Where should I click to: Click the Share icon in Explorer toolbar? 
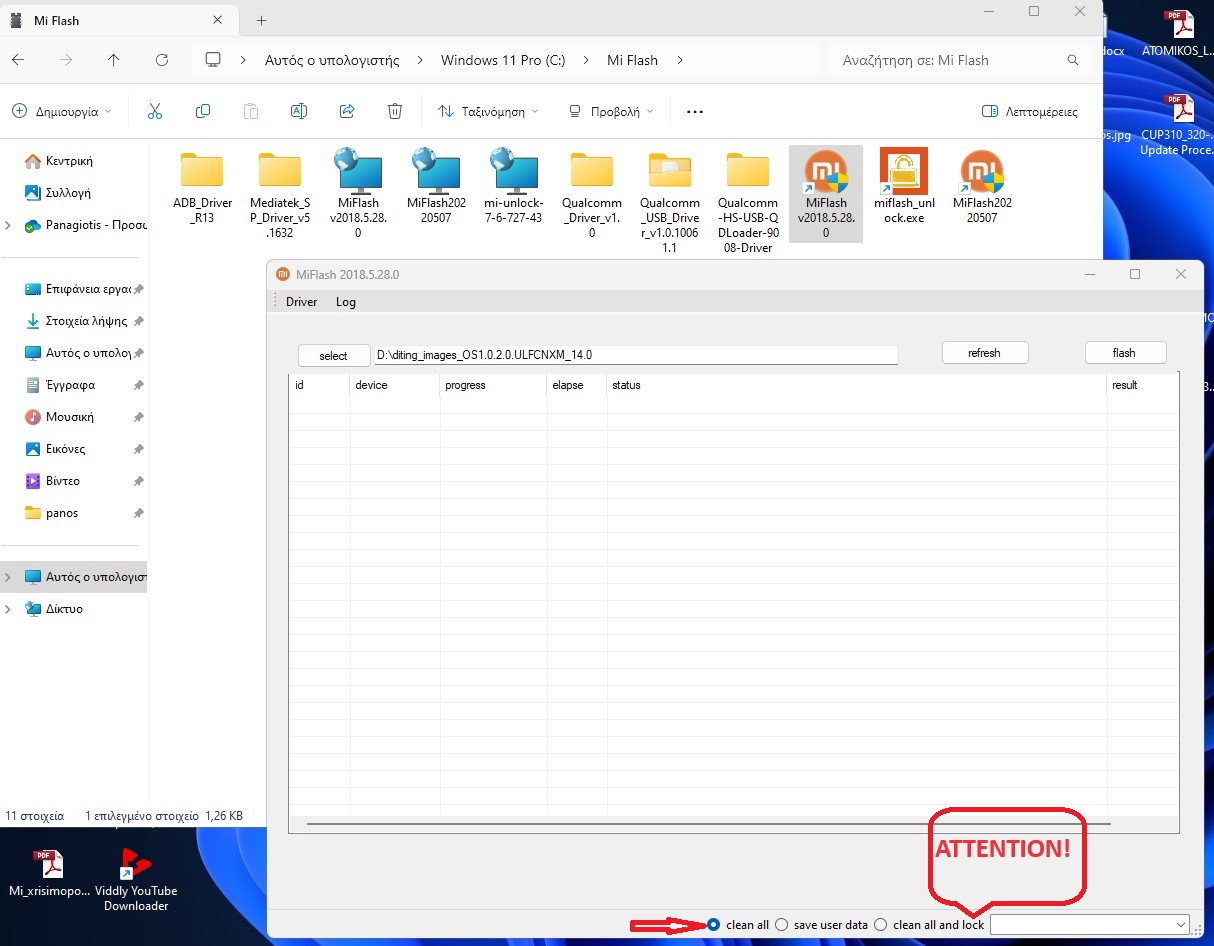[x=347, y=111]
